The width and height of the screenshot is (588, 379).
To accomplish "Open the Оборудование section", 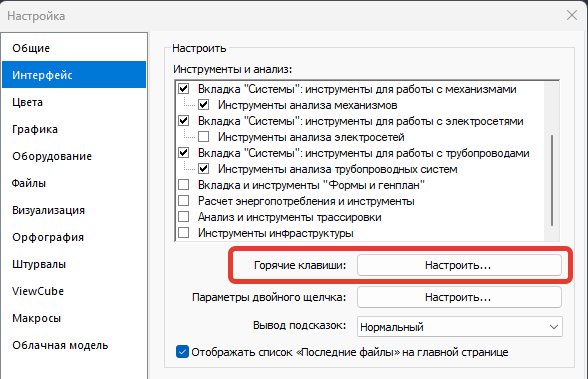I will pos(74,156).
